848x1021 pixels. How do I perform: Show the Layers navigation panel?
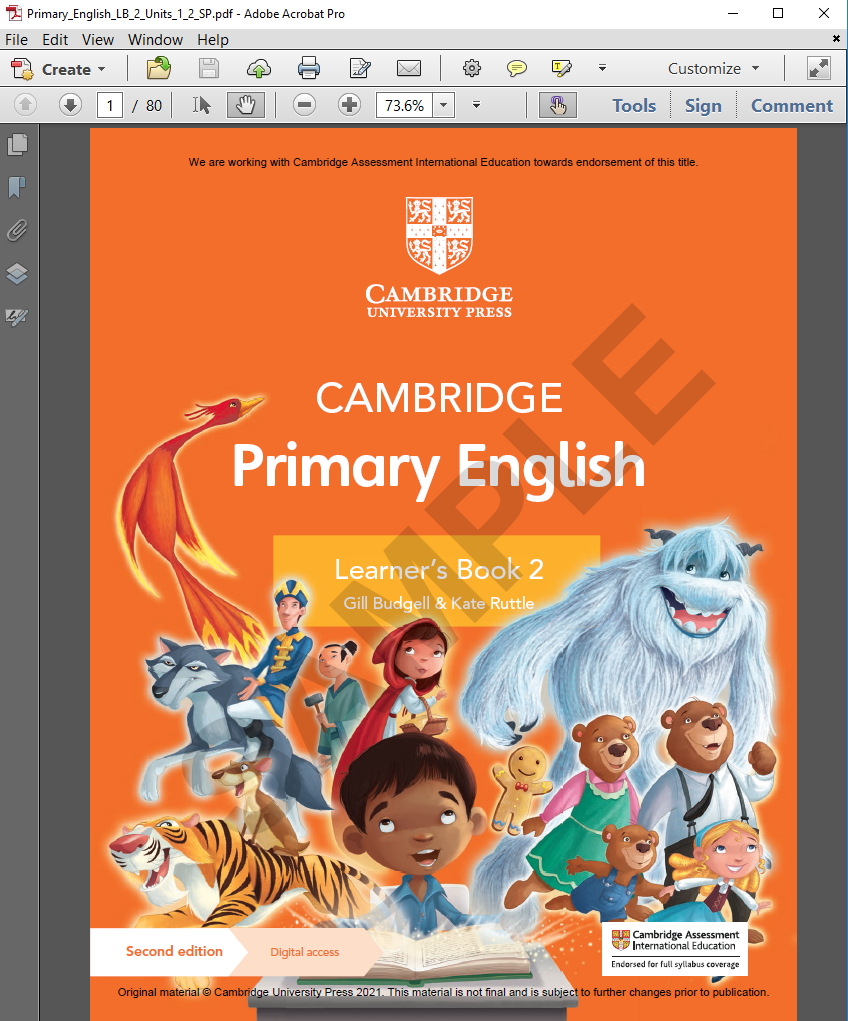point(17,274)
